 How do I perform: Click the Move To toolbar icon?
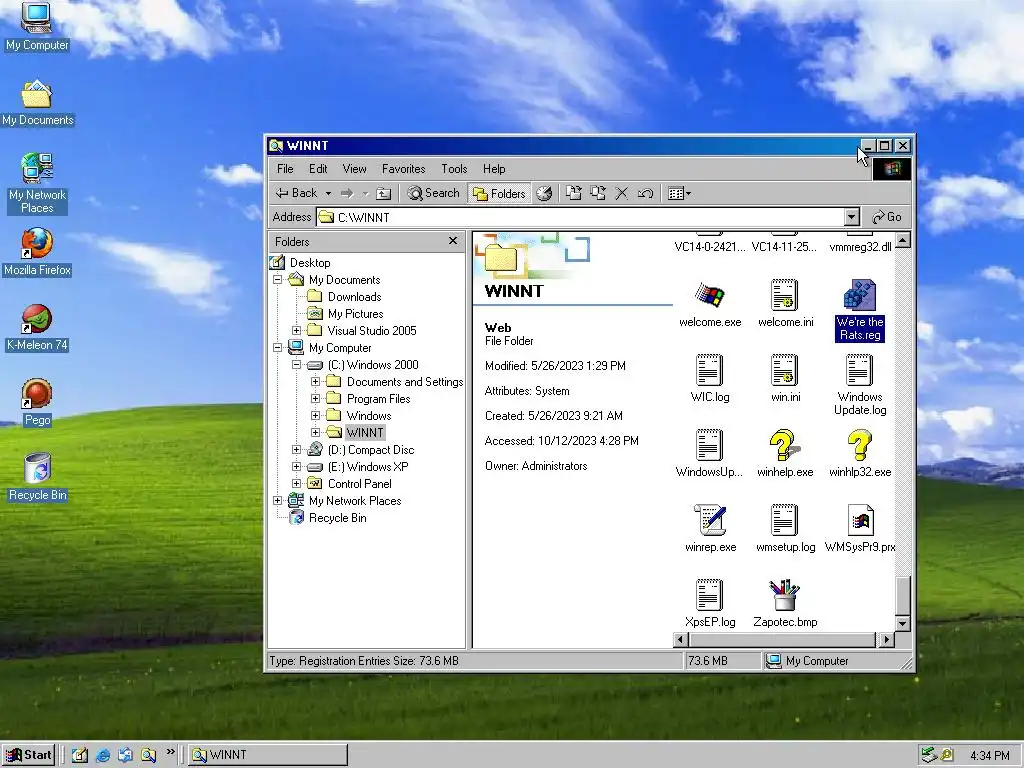click(x=573, y=193)
